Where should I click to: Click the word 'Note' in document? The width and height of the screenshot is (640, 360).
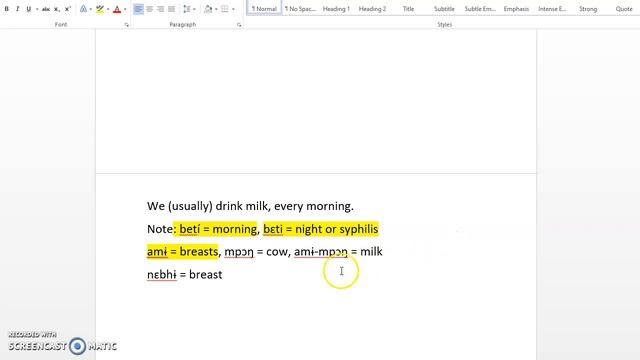point(160,229)
